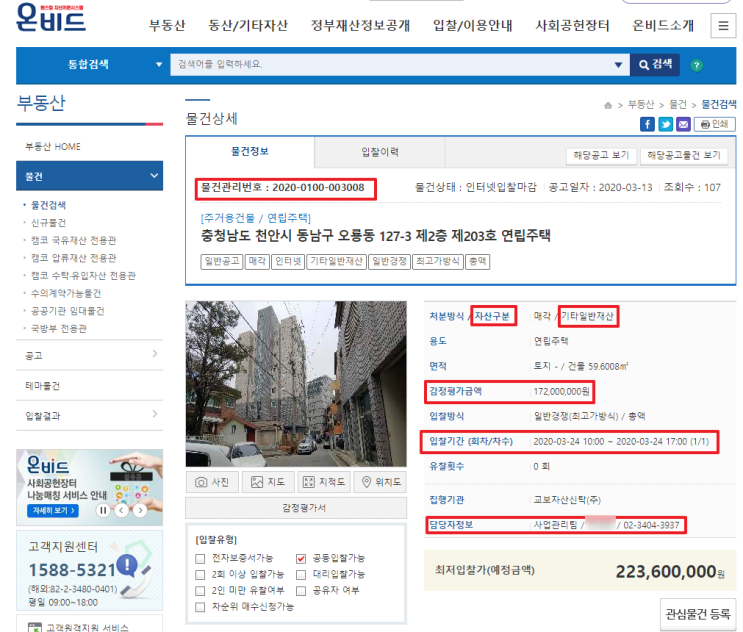This screenshot has width=743, height=632.
Task: Share page on Facebook
Action: 647,124
